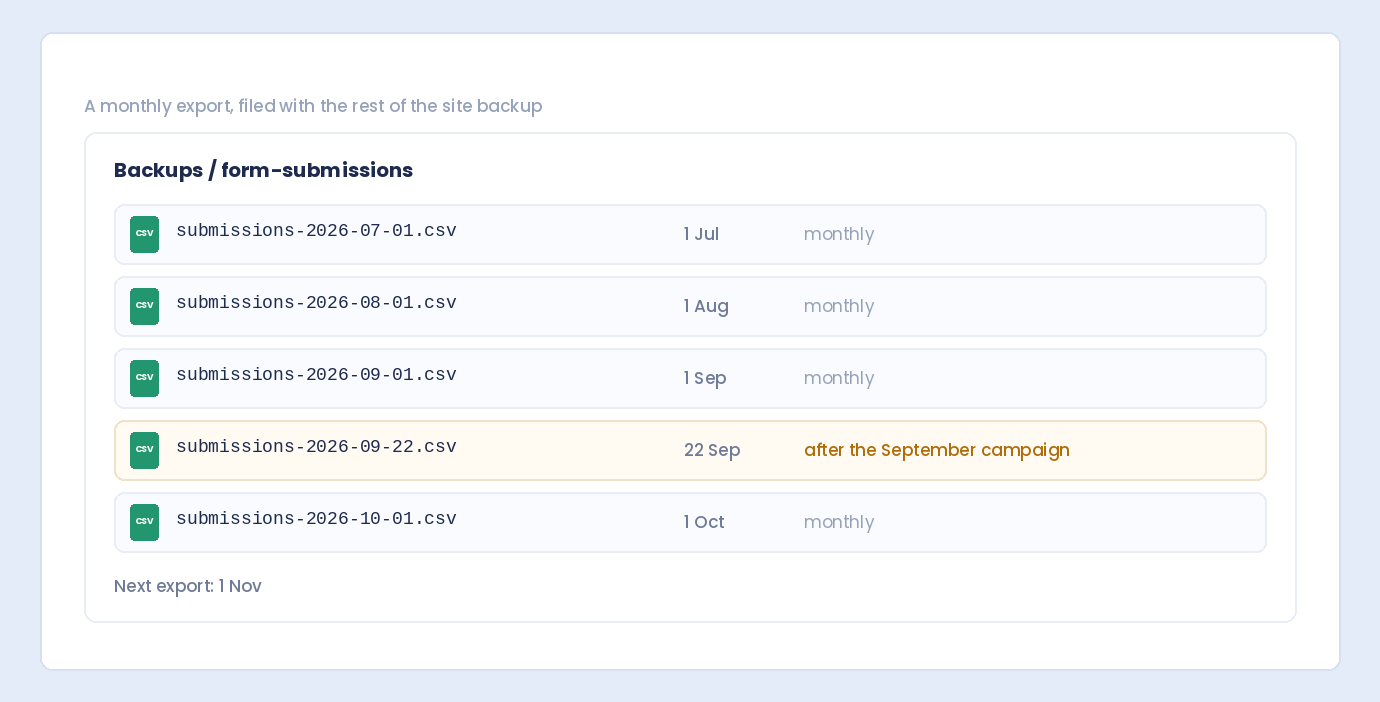Click the CSV icon for submissions-2026-09-01.csv
The image size is (1380, 702).
144,378
